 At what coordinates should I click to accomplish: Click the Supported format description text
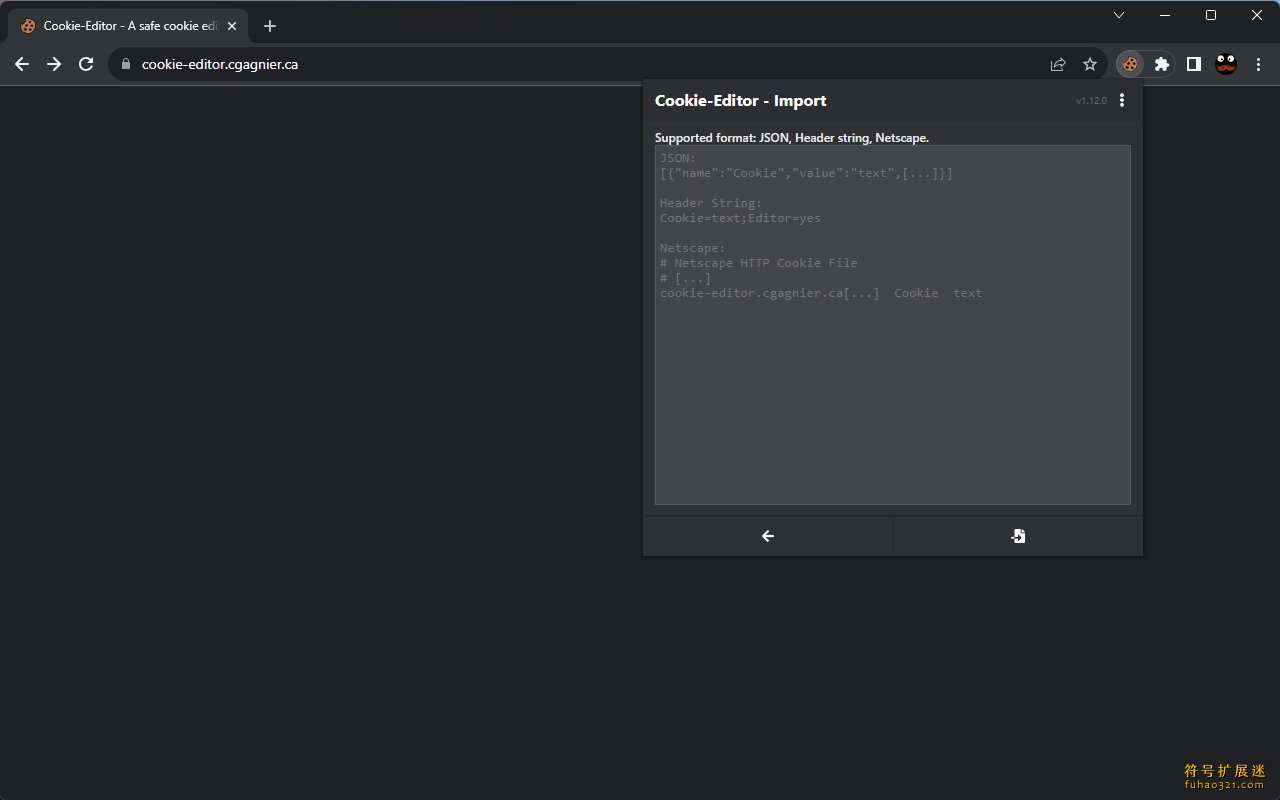point(792,138)
